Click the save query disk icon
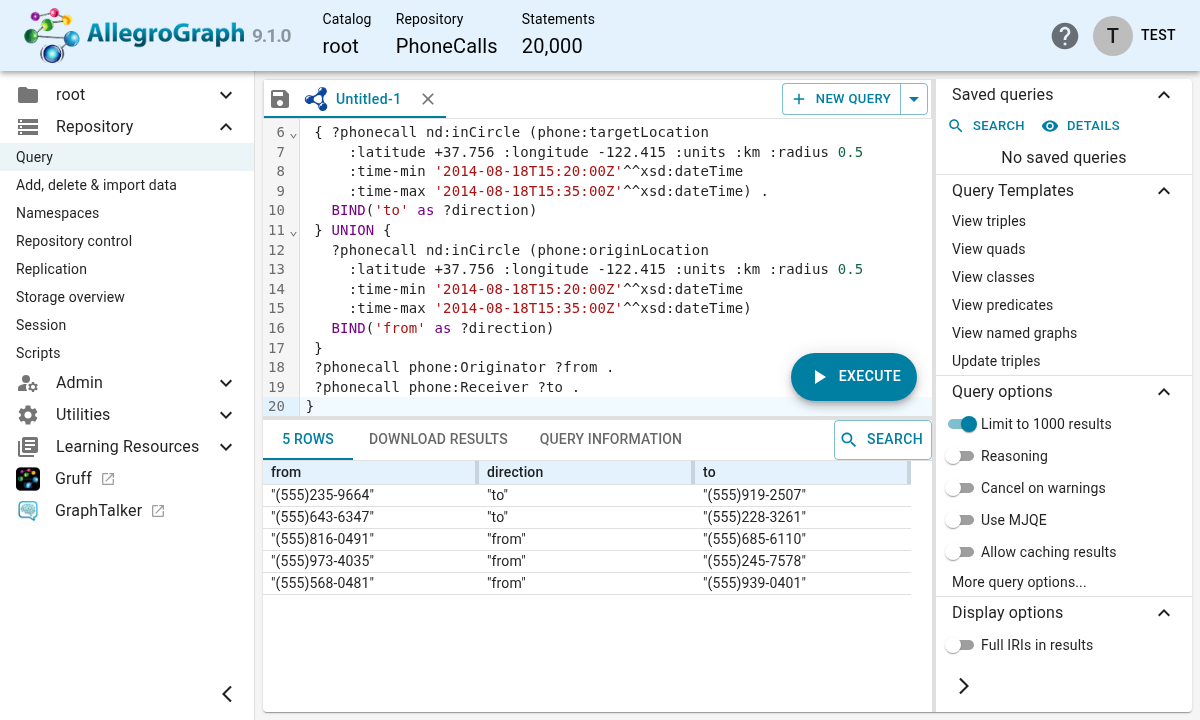 tap(280, 99)
